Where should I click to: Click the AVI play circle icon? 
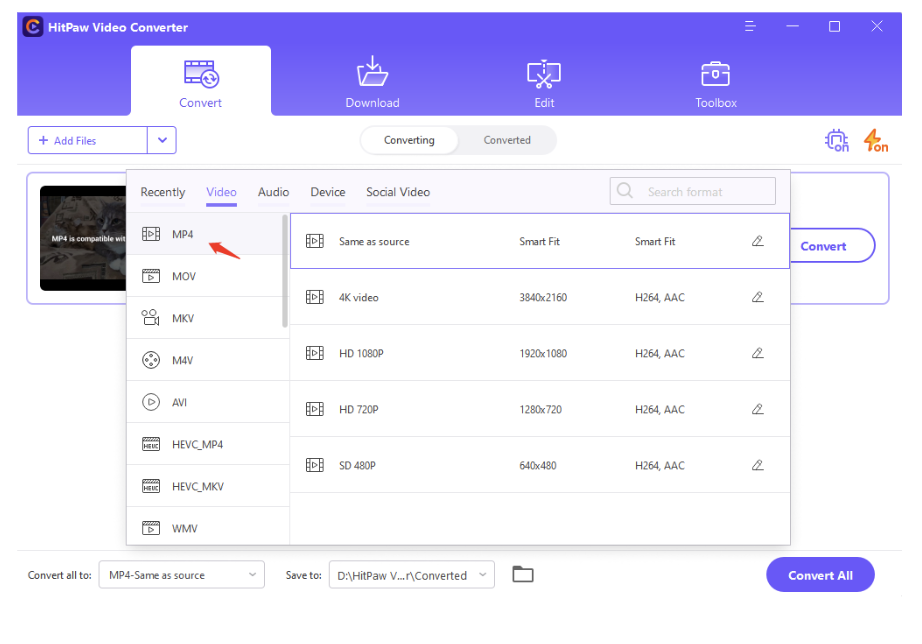151,402
